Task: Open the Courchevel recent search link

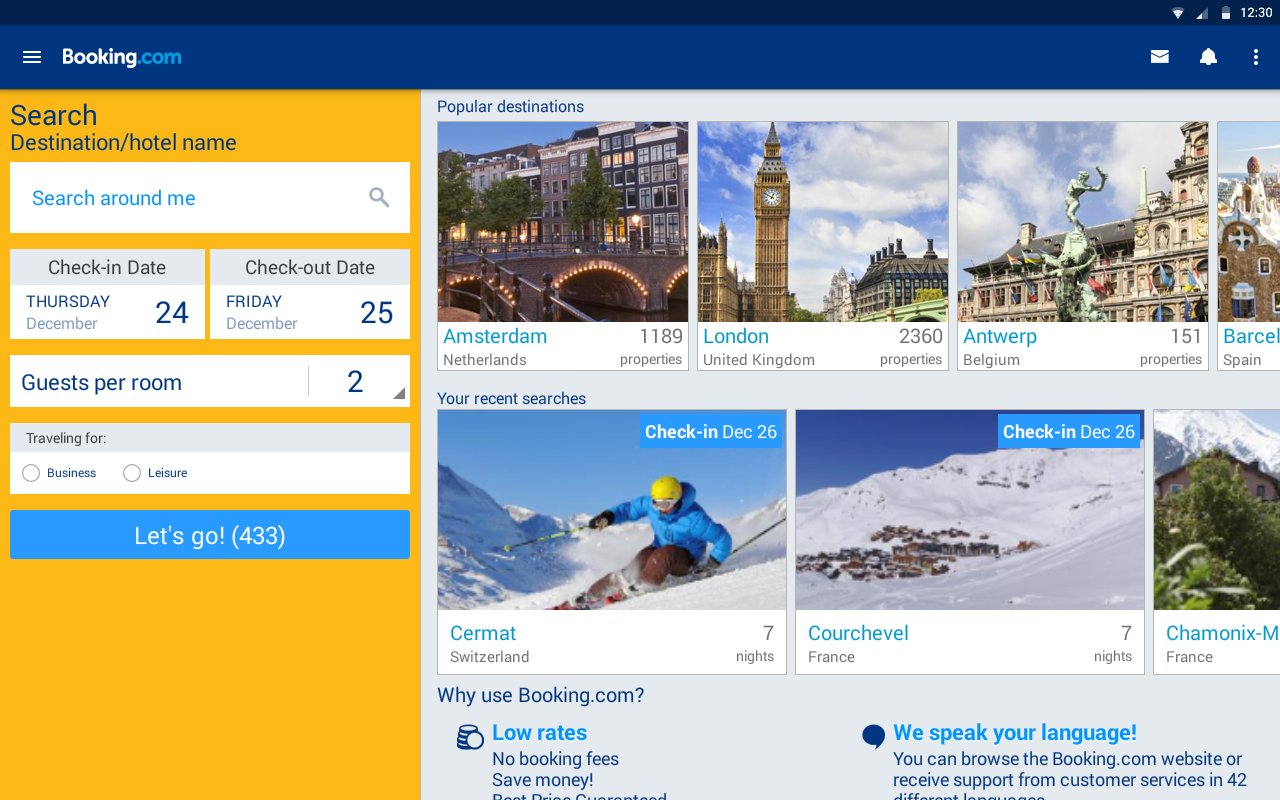Action: pyautogui.click(x=858, y=633)
